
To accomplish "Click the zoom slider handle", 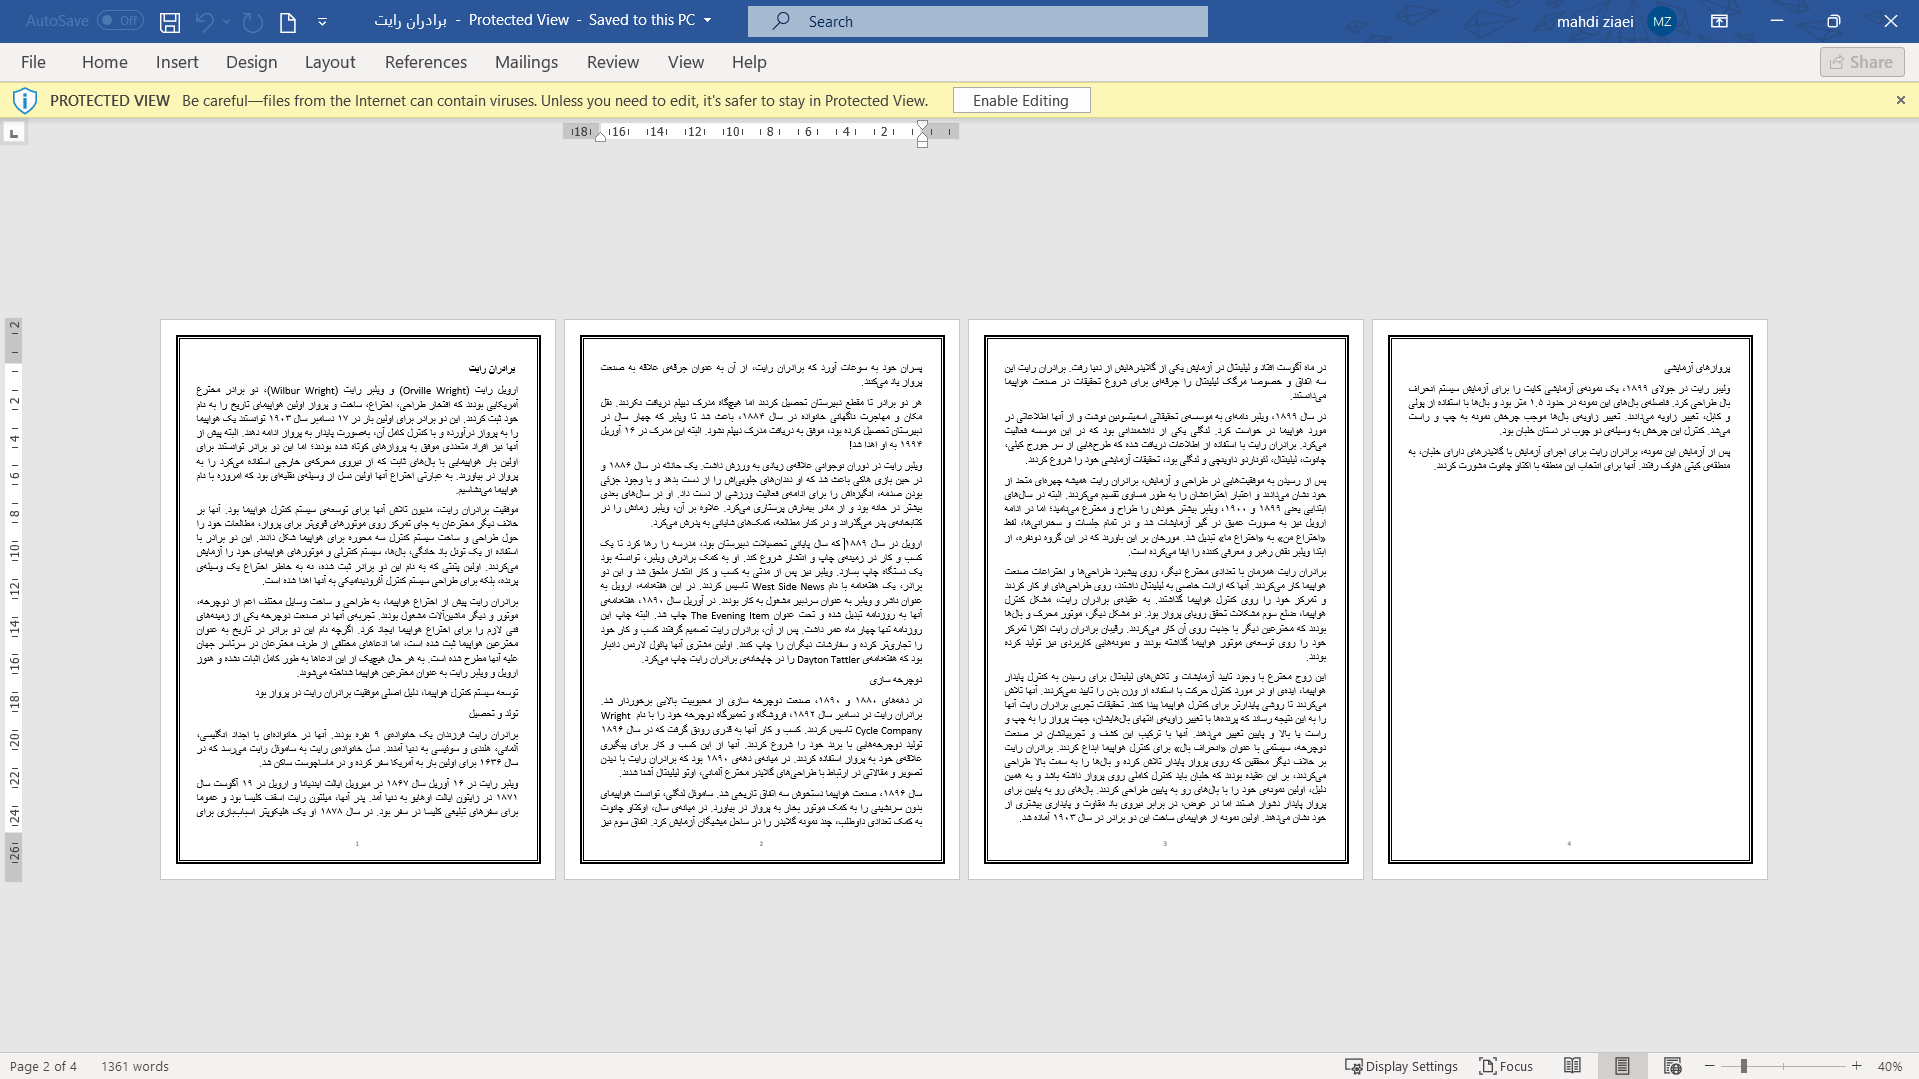I will pos(1743,1066).
